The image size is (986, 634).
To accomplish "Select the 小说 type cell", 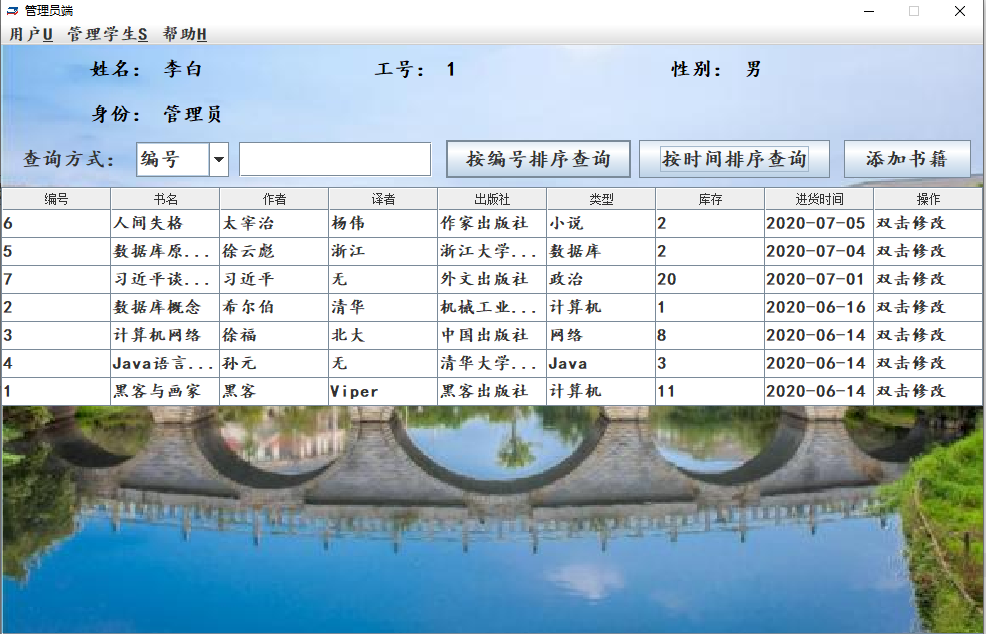I will point(601,223).
